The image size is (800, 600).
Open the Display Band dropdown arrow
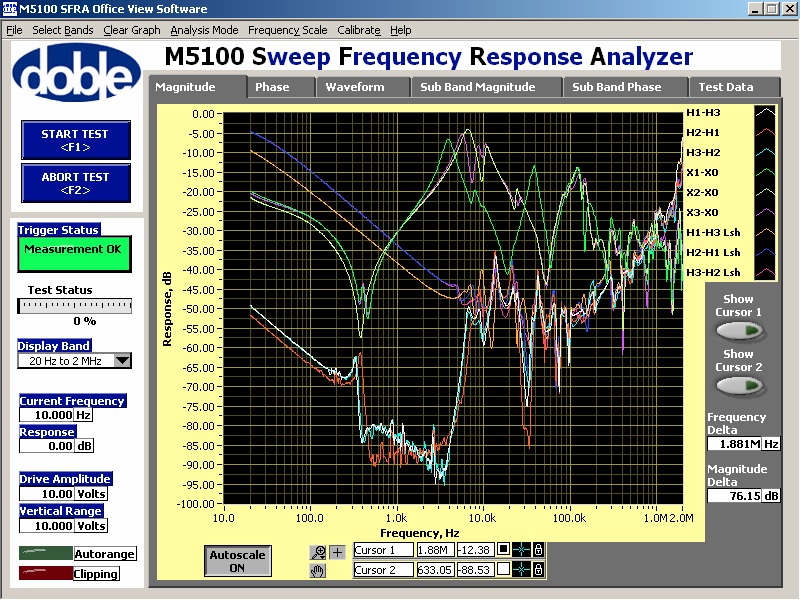122,361
